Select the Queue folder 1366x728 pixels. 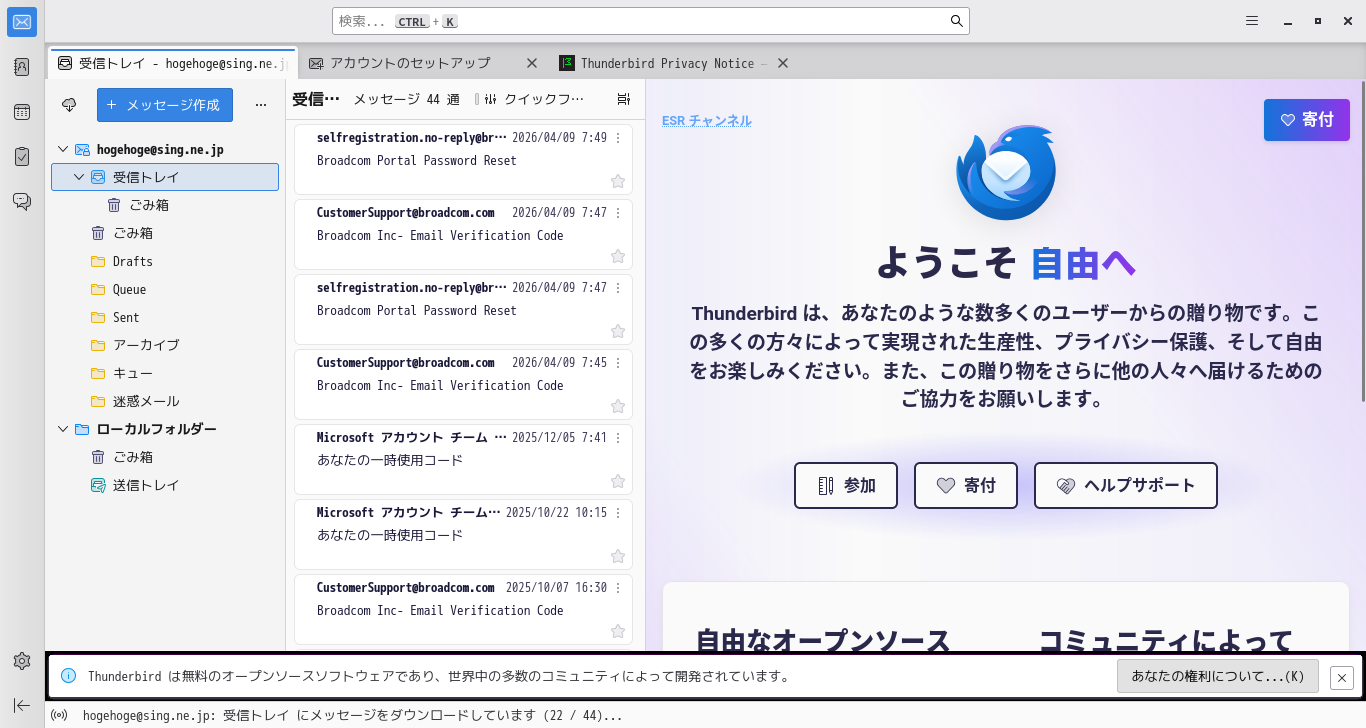pos(165,289)
